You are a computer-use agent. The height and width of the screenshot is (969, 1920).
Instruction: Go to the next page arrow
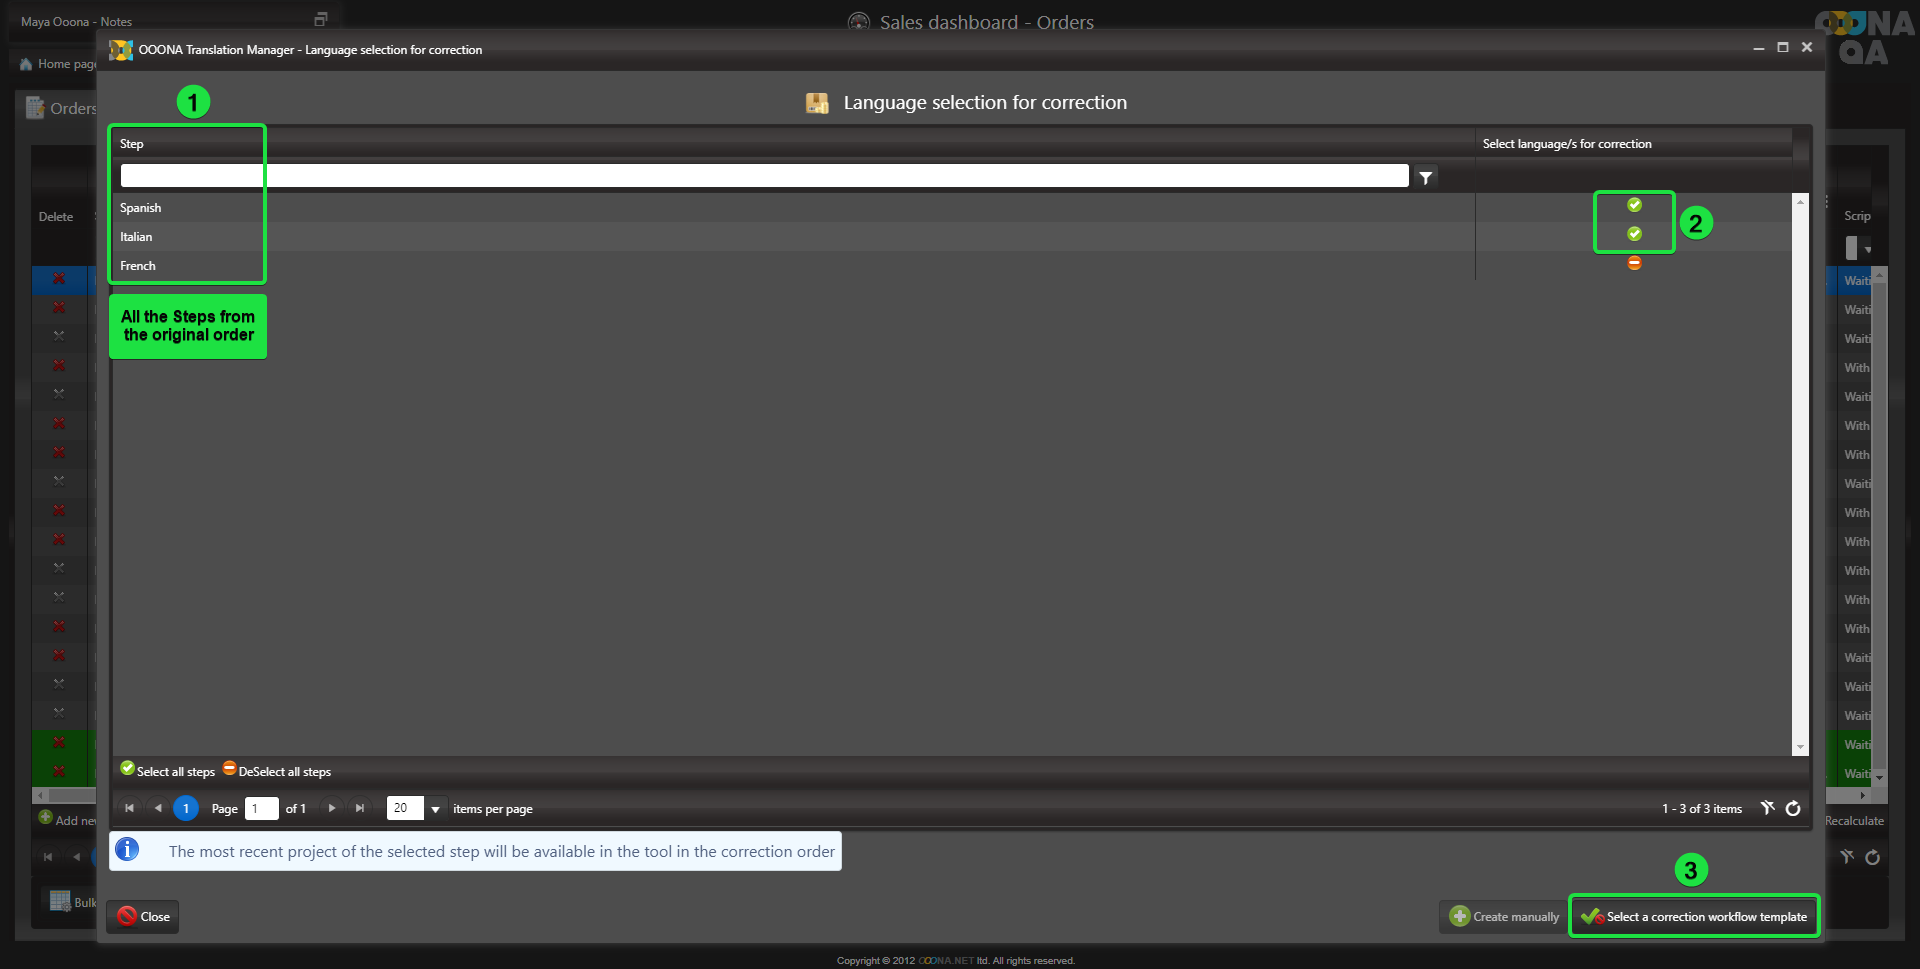pos(332,808)
